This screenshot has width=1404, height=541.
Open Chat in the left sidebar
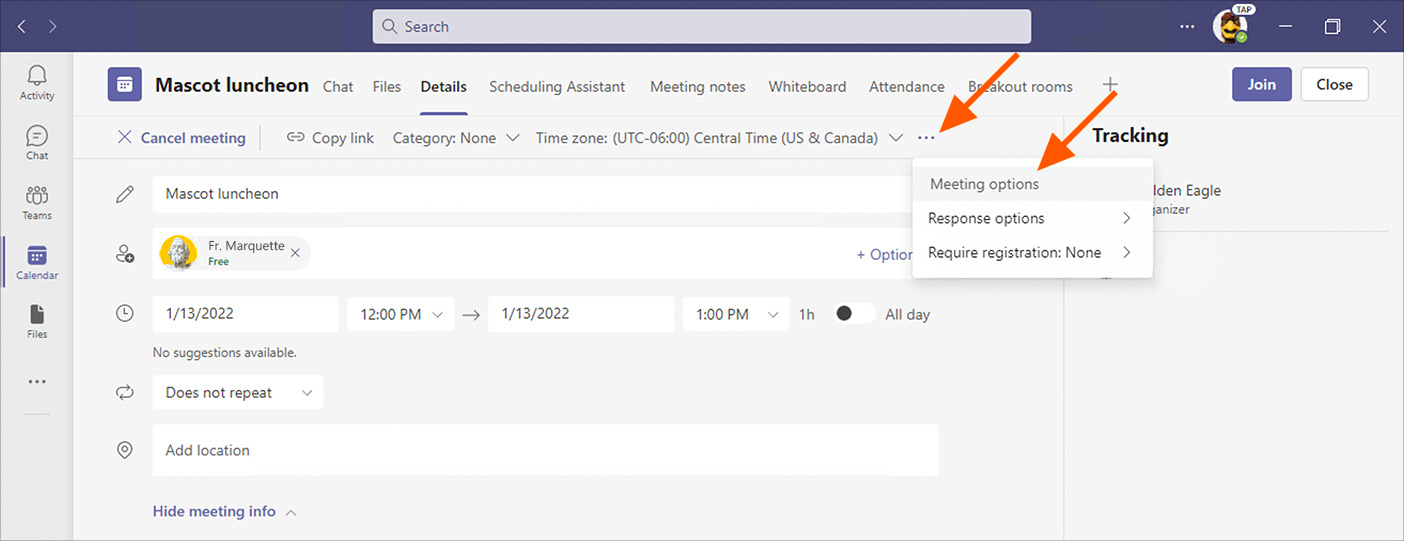37,142
